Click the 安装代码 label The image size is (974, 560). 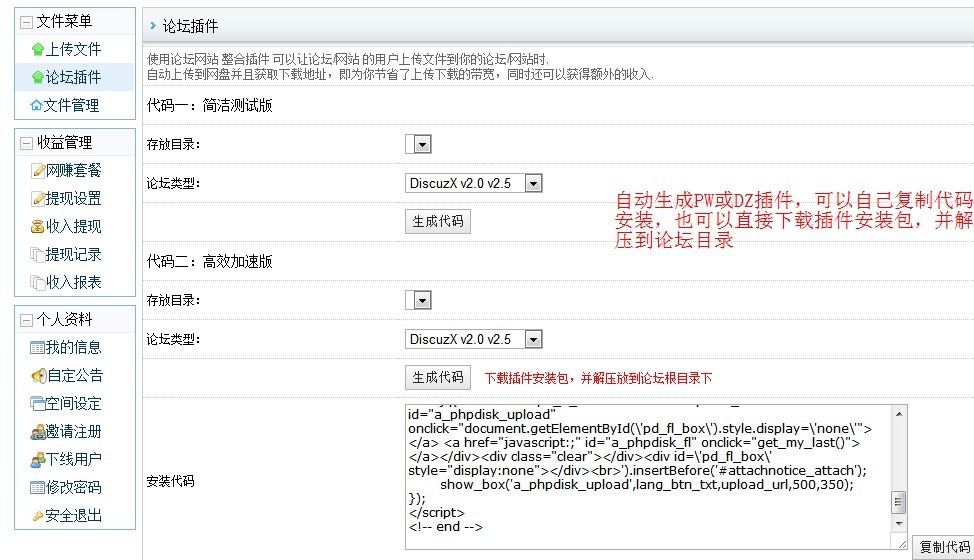[170, 481]
